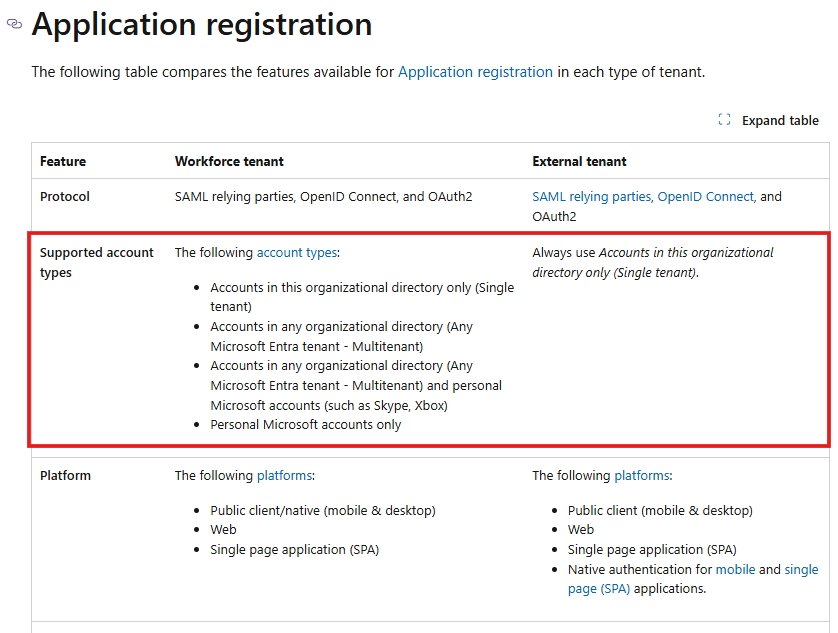Open the platforms link in Workforce tenant column
Screen dimensions: 838x633
[x=285, y=475]
